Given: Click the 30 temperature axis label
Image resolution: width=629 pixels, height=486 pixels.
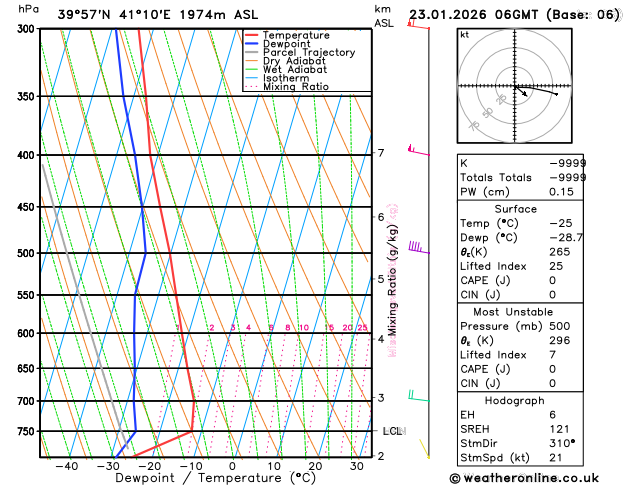Looking at the screenshot, I should click(x=357, y=466).
